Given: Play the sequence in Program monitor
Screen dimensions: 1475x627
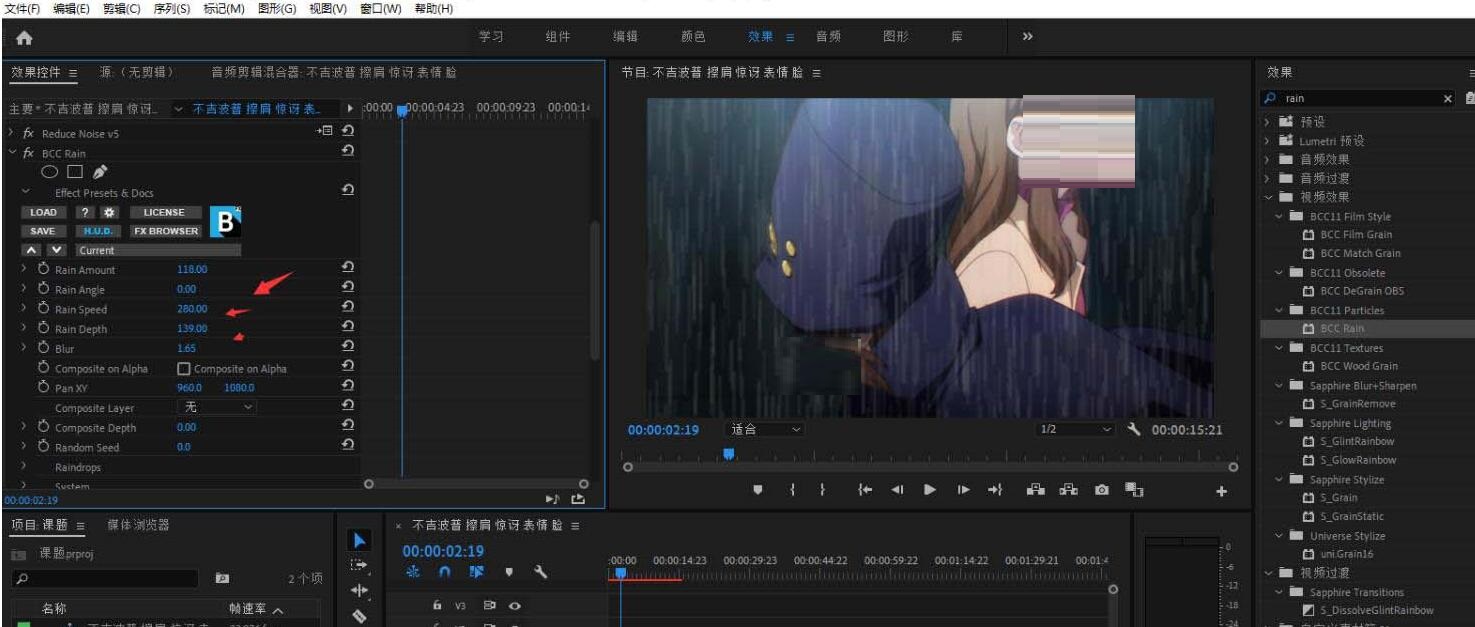Looking at the screenshot, I should tap(930, 490).
